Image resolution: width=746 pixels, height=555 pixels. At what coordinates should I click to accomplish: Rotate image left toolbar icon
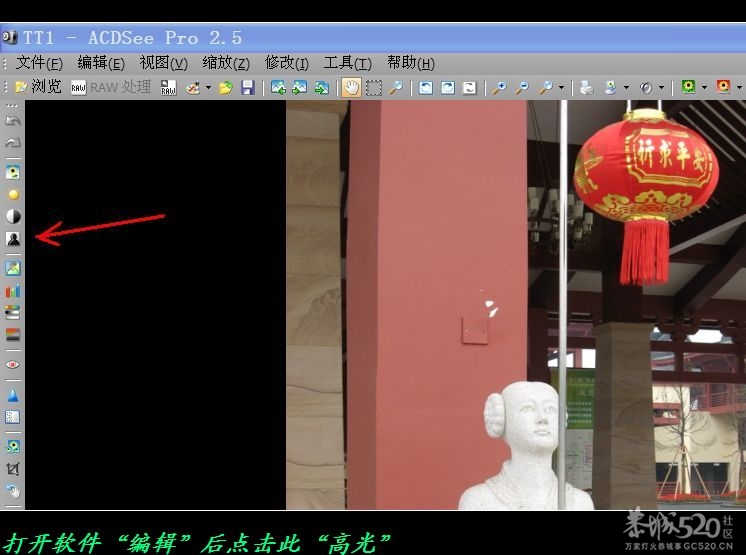425,88
